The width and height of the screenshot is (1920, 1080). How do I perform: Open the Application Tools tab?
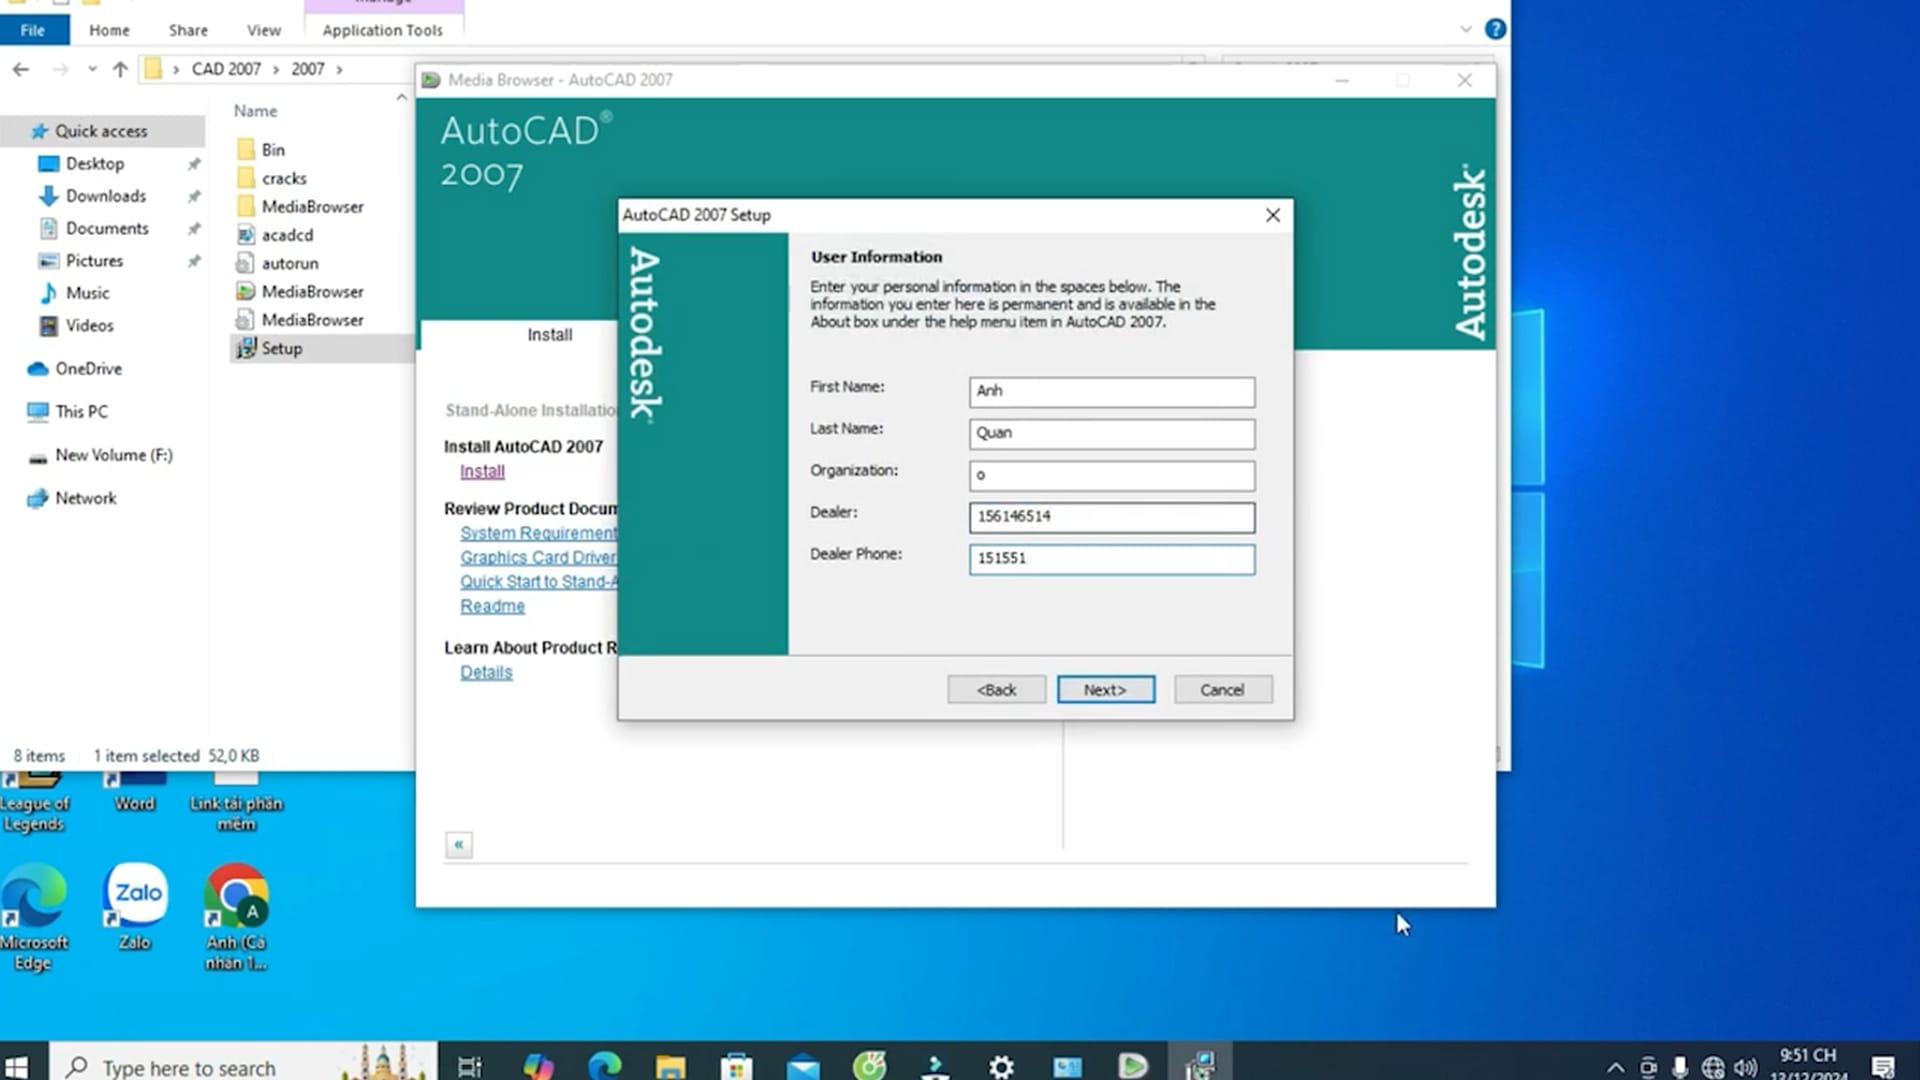pyautogui.click(x=382, y=30)
